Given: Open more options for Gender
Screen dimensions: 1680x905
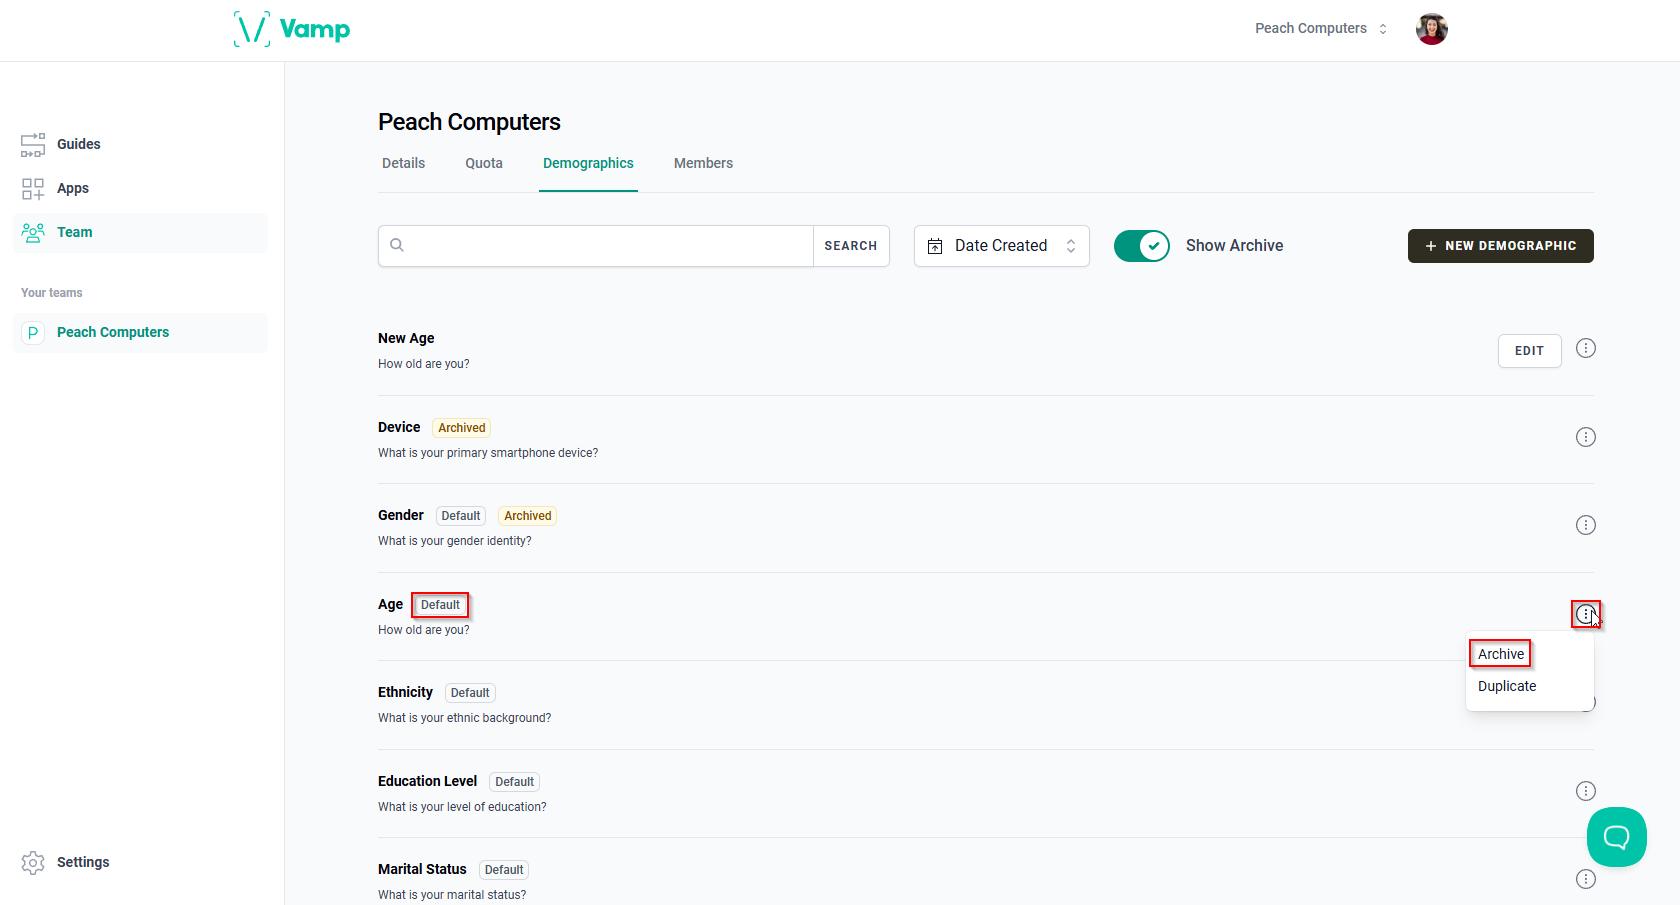Looking at the screenshot, I should (x=1586, y=525).
